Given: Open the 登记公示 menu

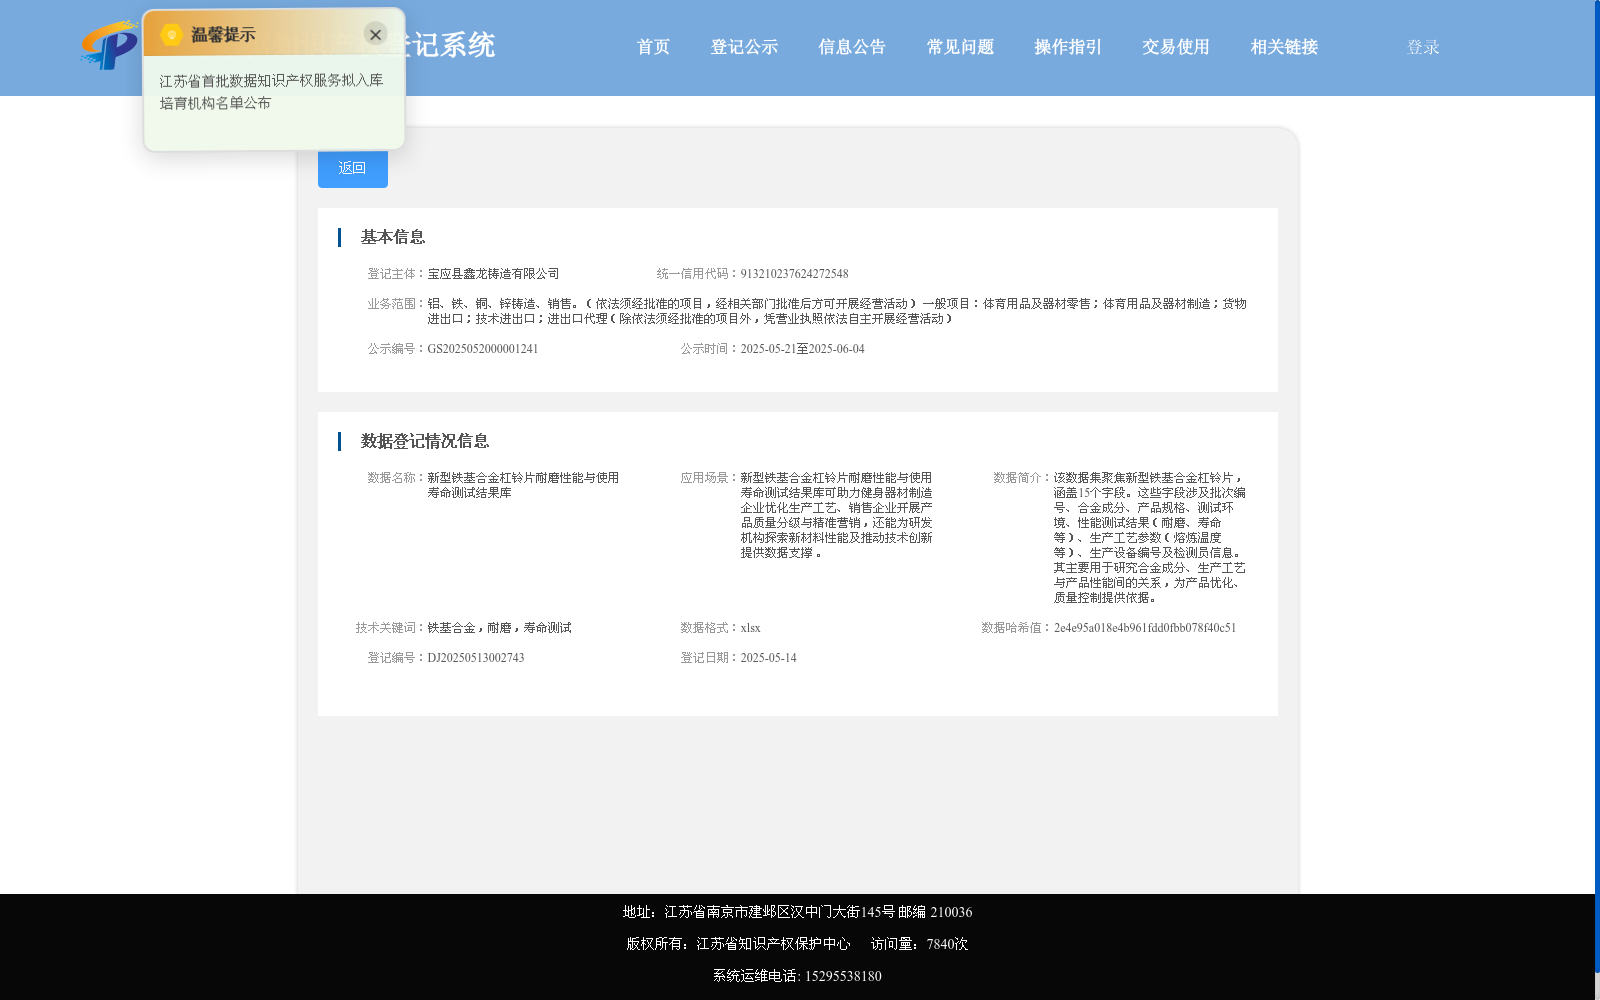Looking at the screenshot, I should (744, 47).
